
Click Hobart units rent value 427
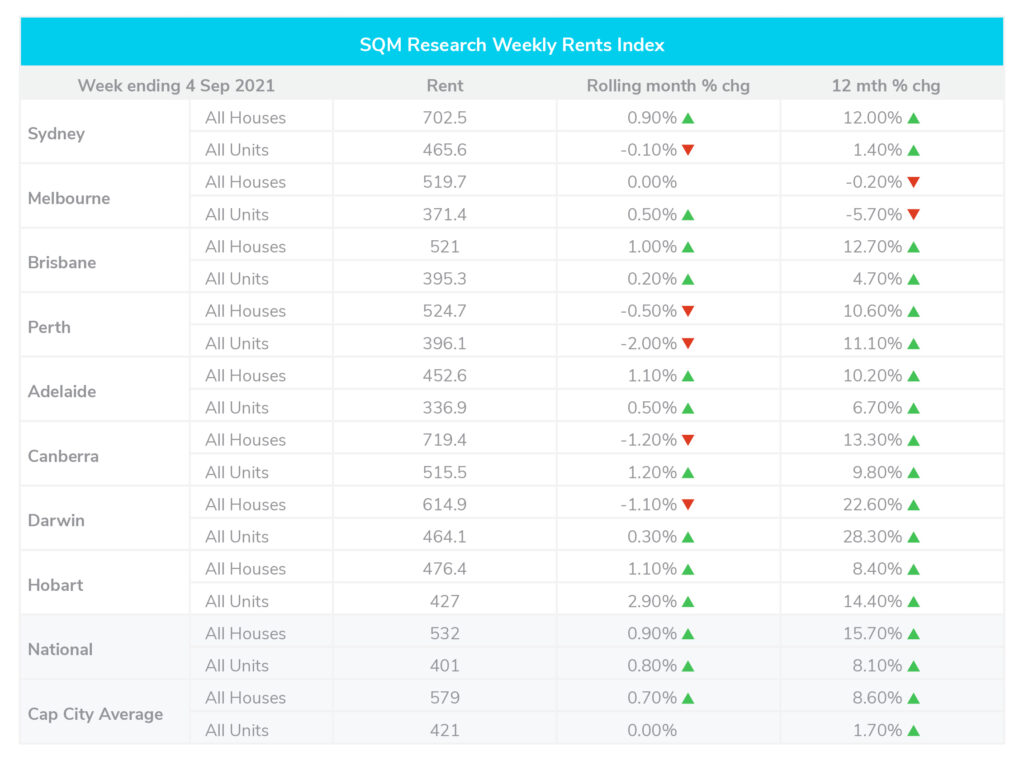[x=444, y=601]
